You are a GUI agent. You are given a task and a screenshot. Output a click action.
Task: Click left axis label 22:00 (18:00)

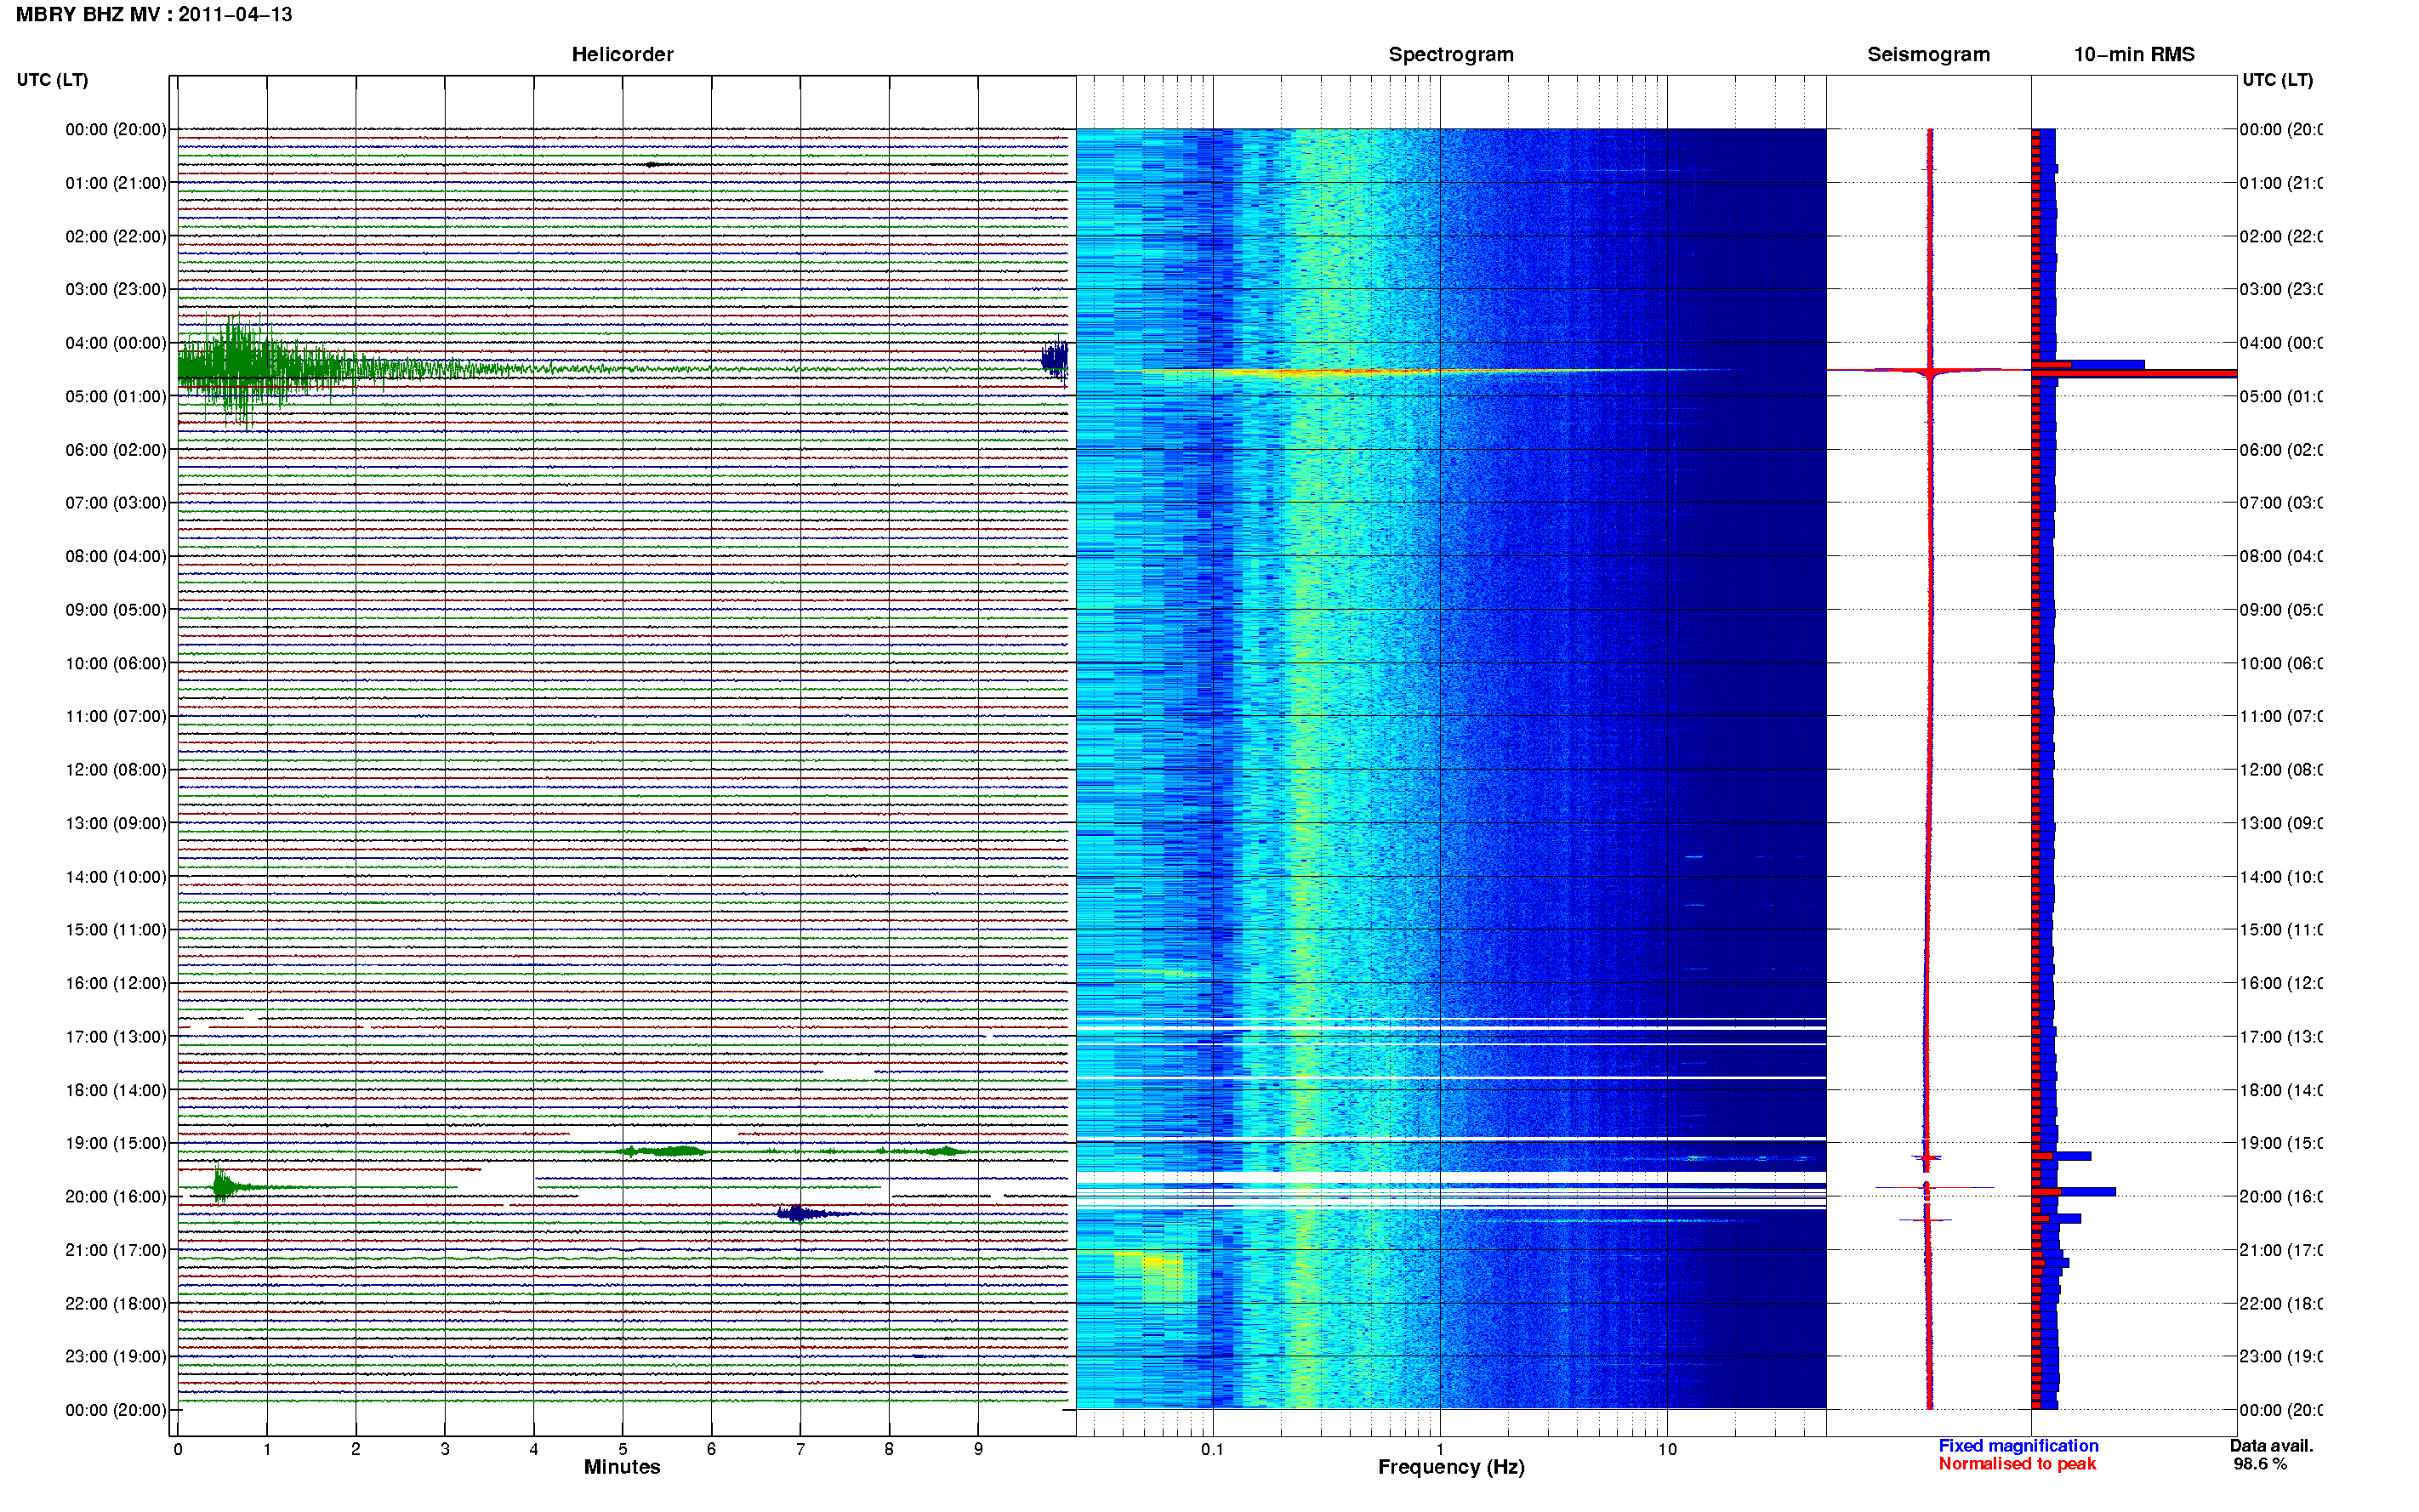pyautogui.click(x=116, y=1304)
